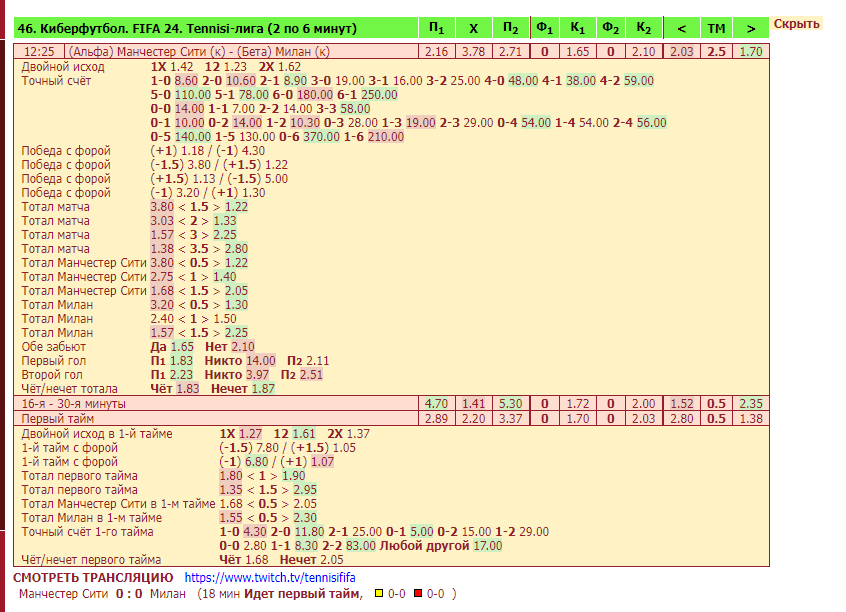Pick first half double chance 1X 1.27
The width and height of the screenshot is (846, 612).
[250, 434]
